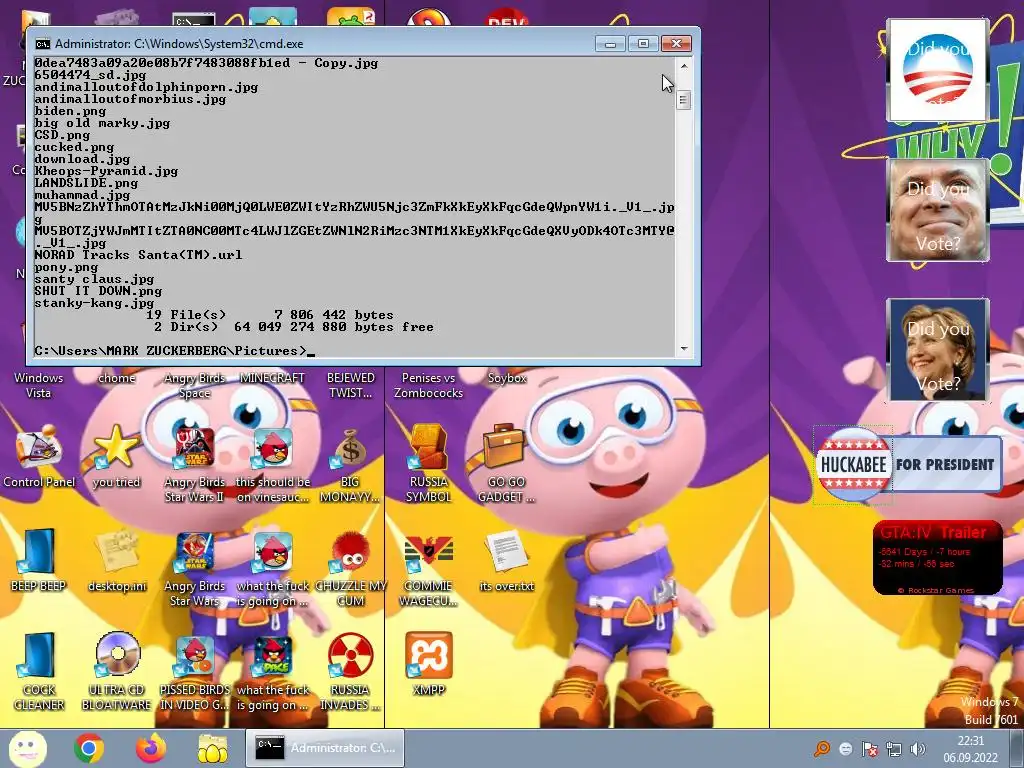
Task: Open the cmd.exe title bar system menu icon
Action: pyautogui.click(x=42, y=44)
